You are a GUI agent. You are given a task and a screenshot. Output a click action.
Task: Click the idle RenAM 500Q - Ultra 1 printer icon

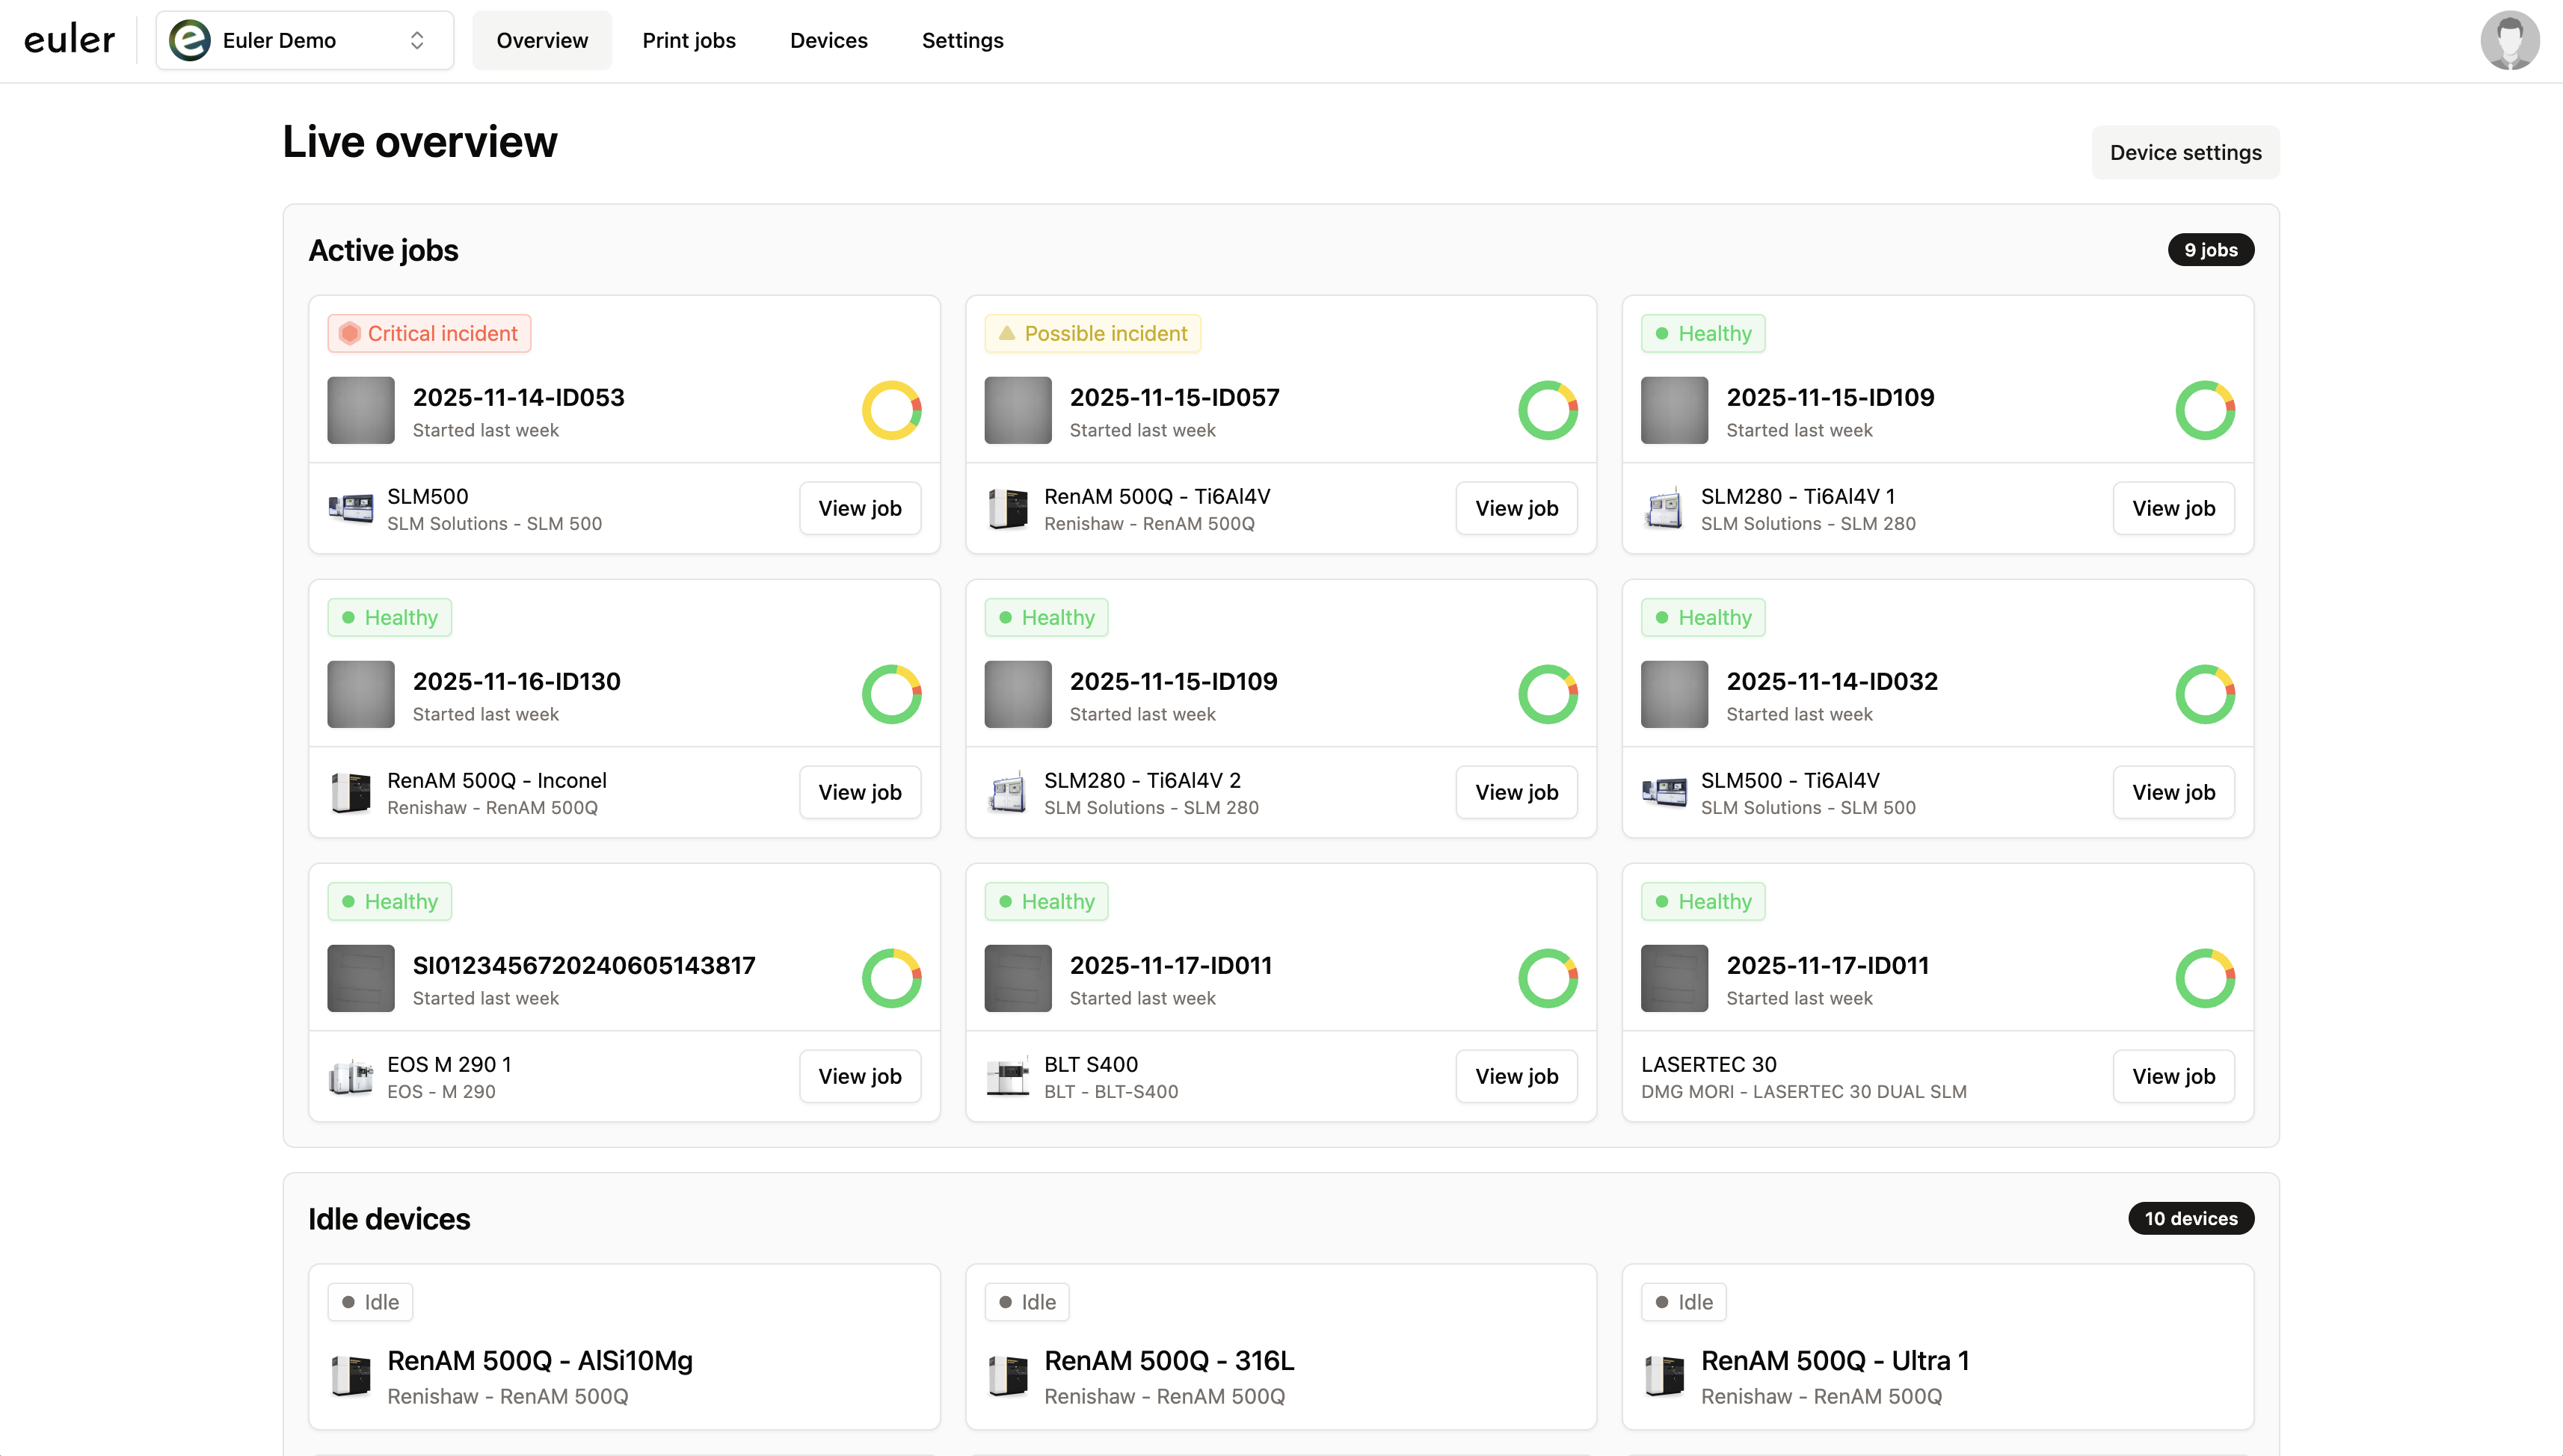tap(1665, 1377)
